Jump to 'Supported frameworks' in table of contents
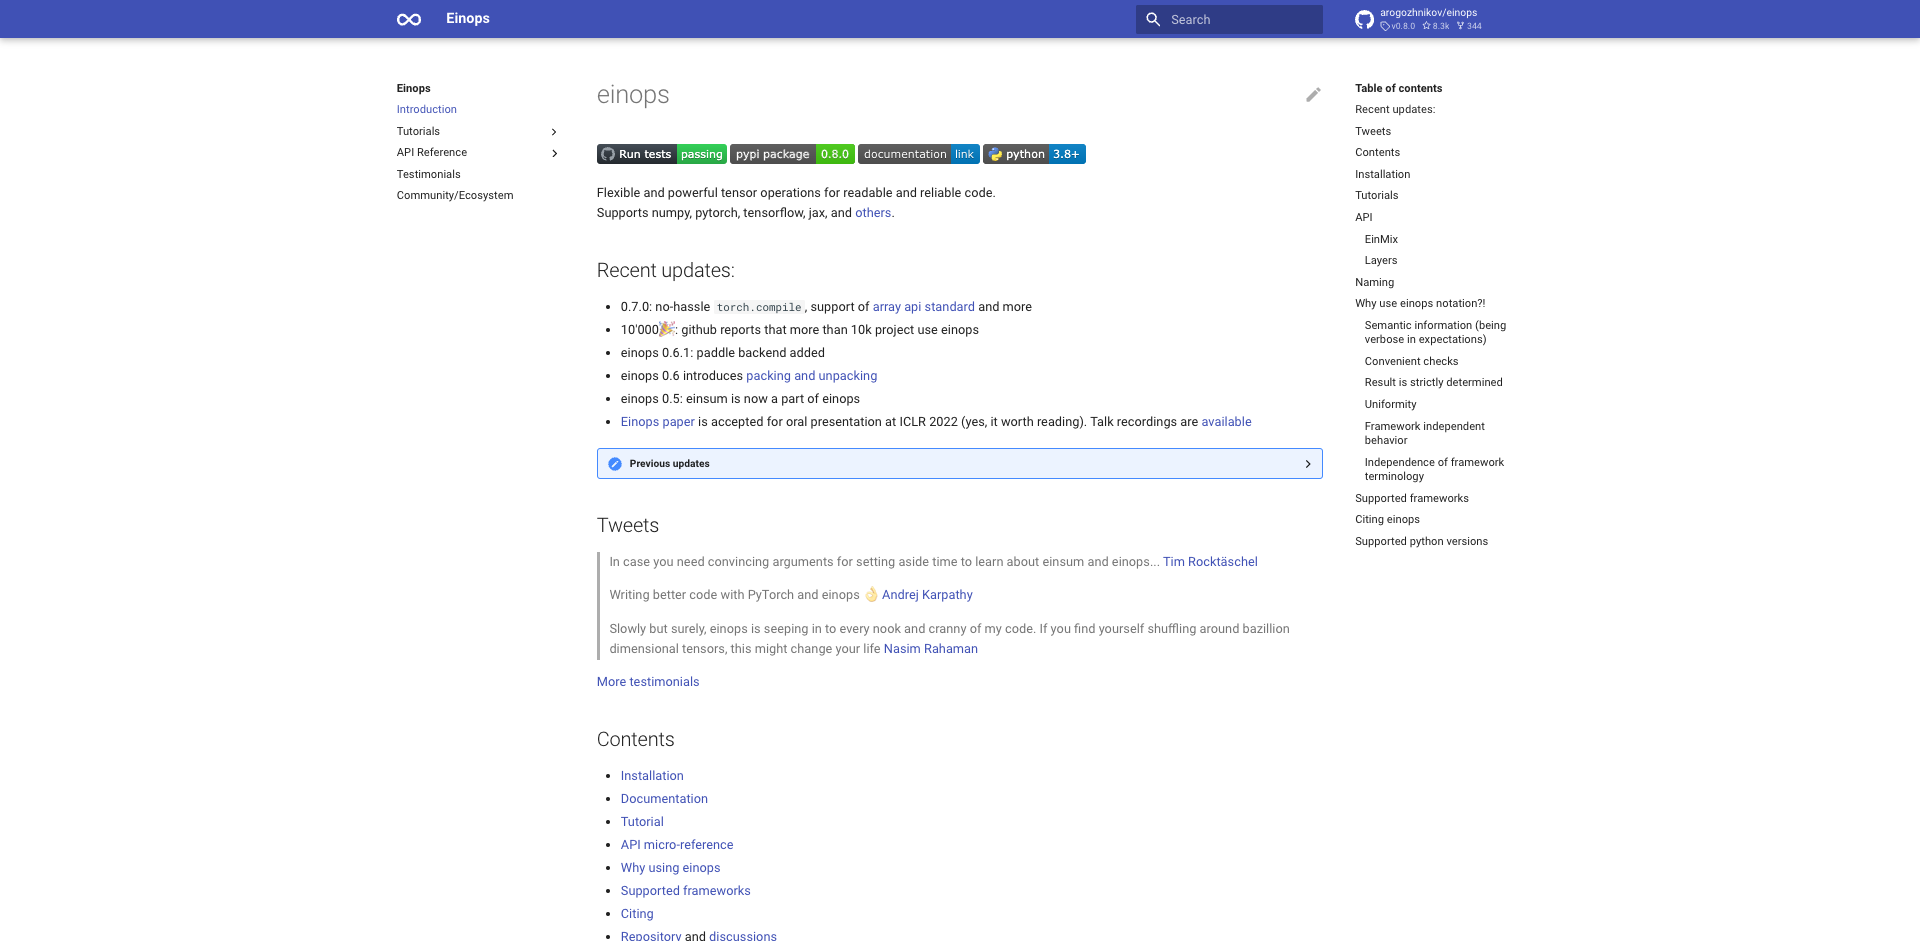Screen dimensions: 1920x941 (1411, 498)
